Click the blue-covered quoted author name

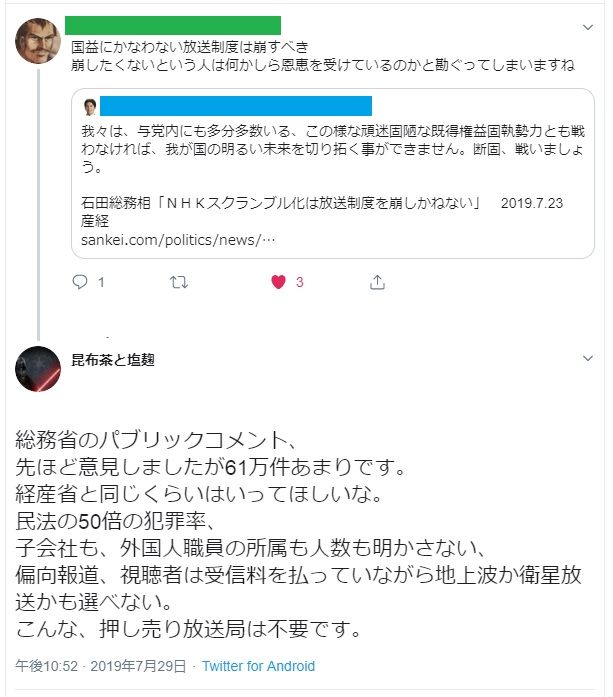point(235,106)
